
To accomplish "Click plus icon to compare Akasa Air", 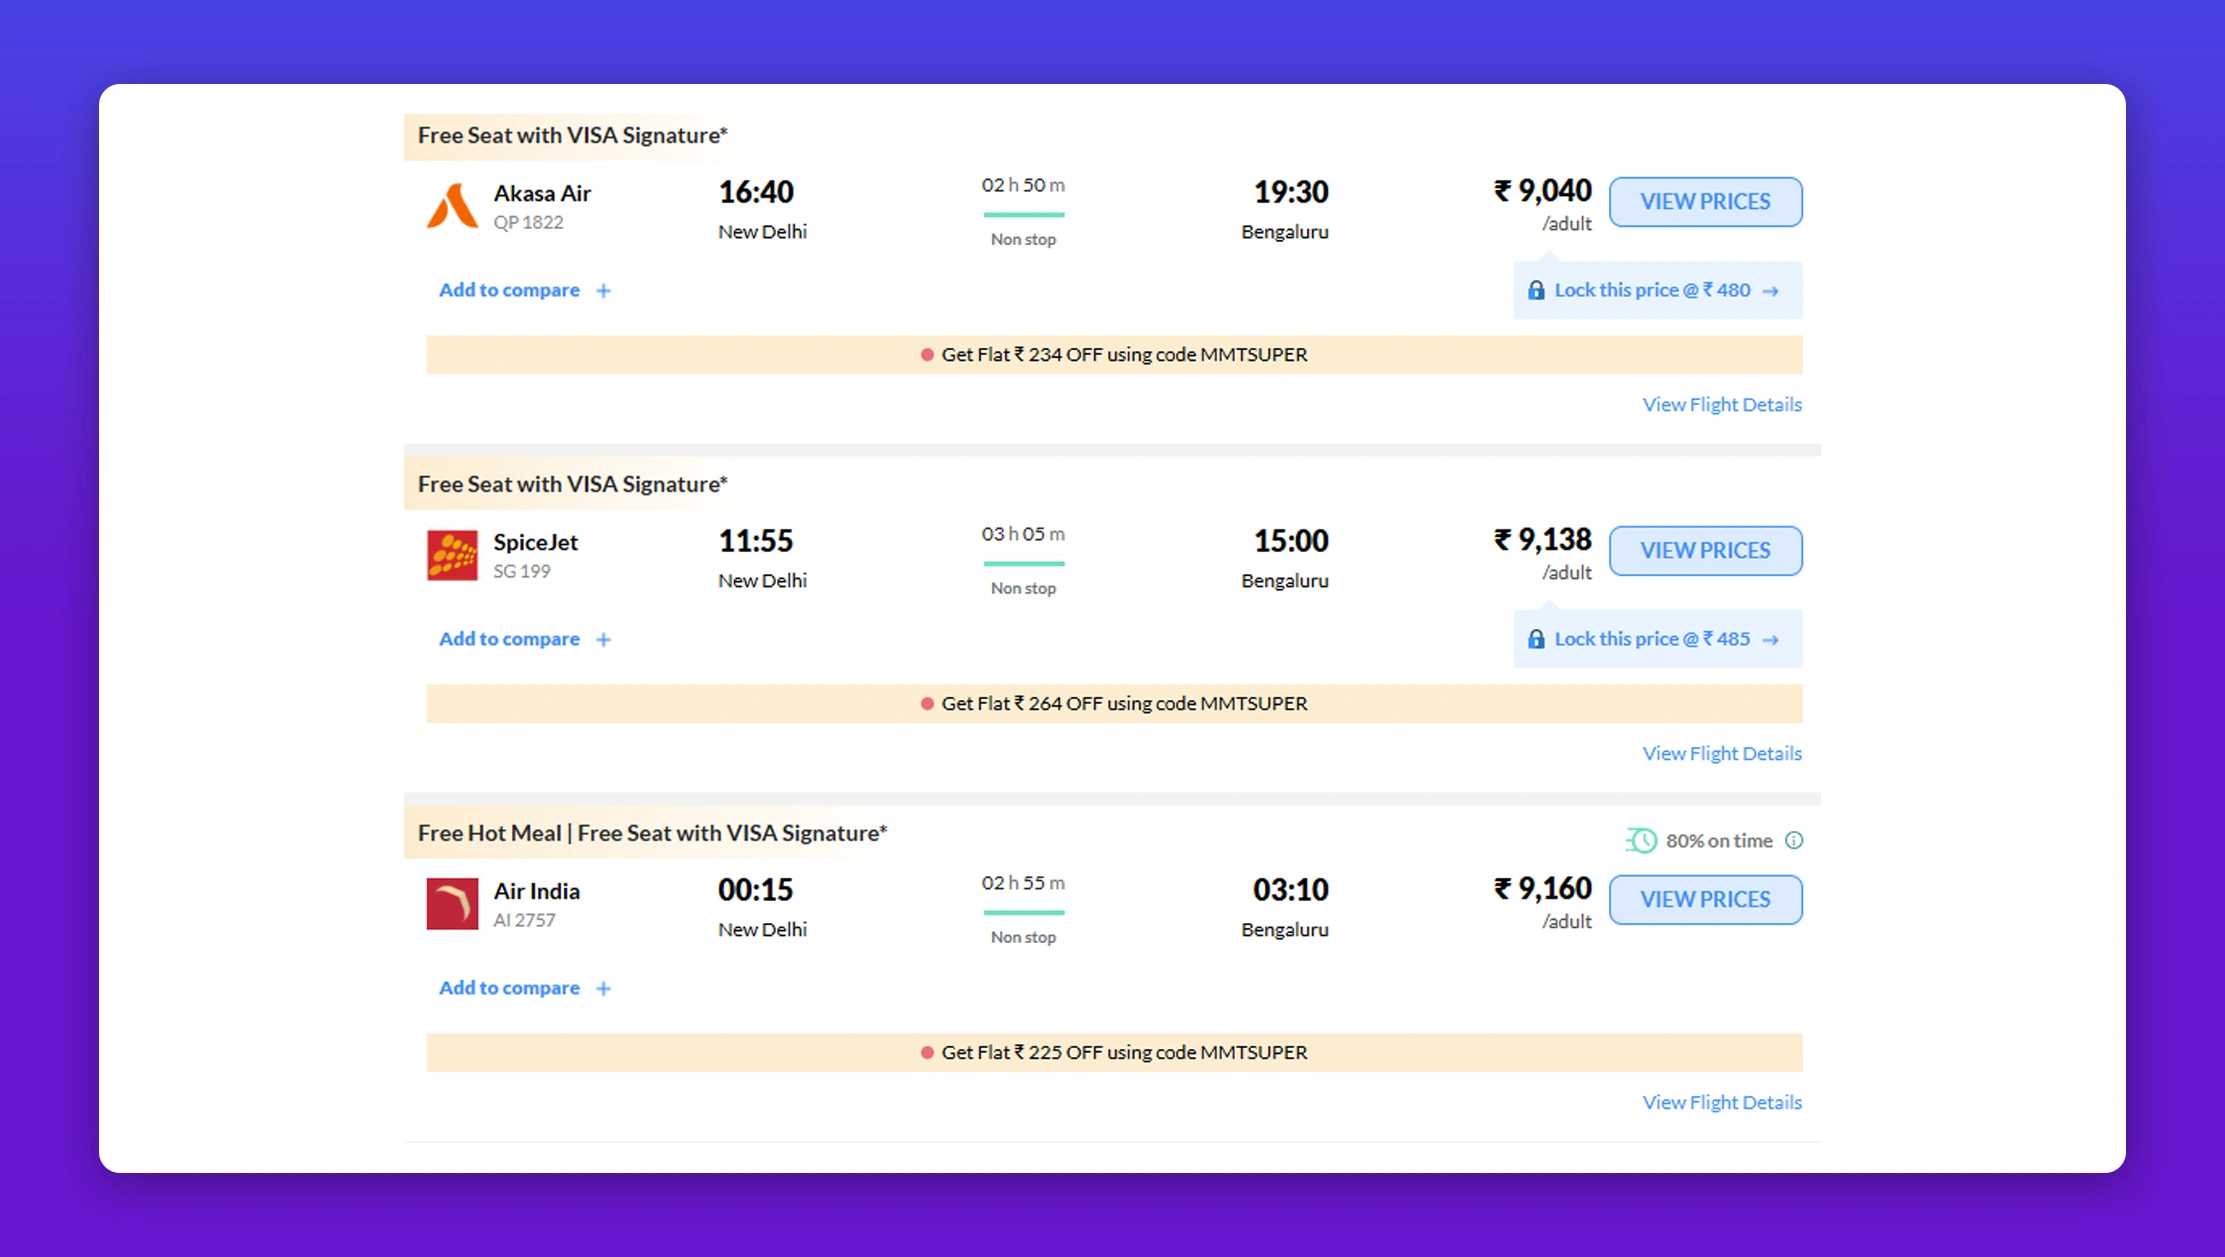I will [x=603, y=291].
